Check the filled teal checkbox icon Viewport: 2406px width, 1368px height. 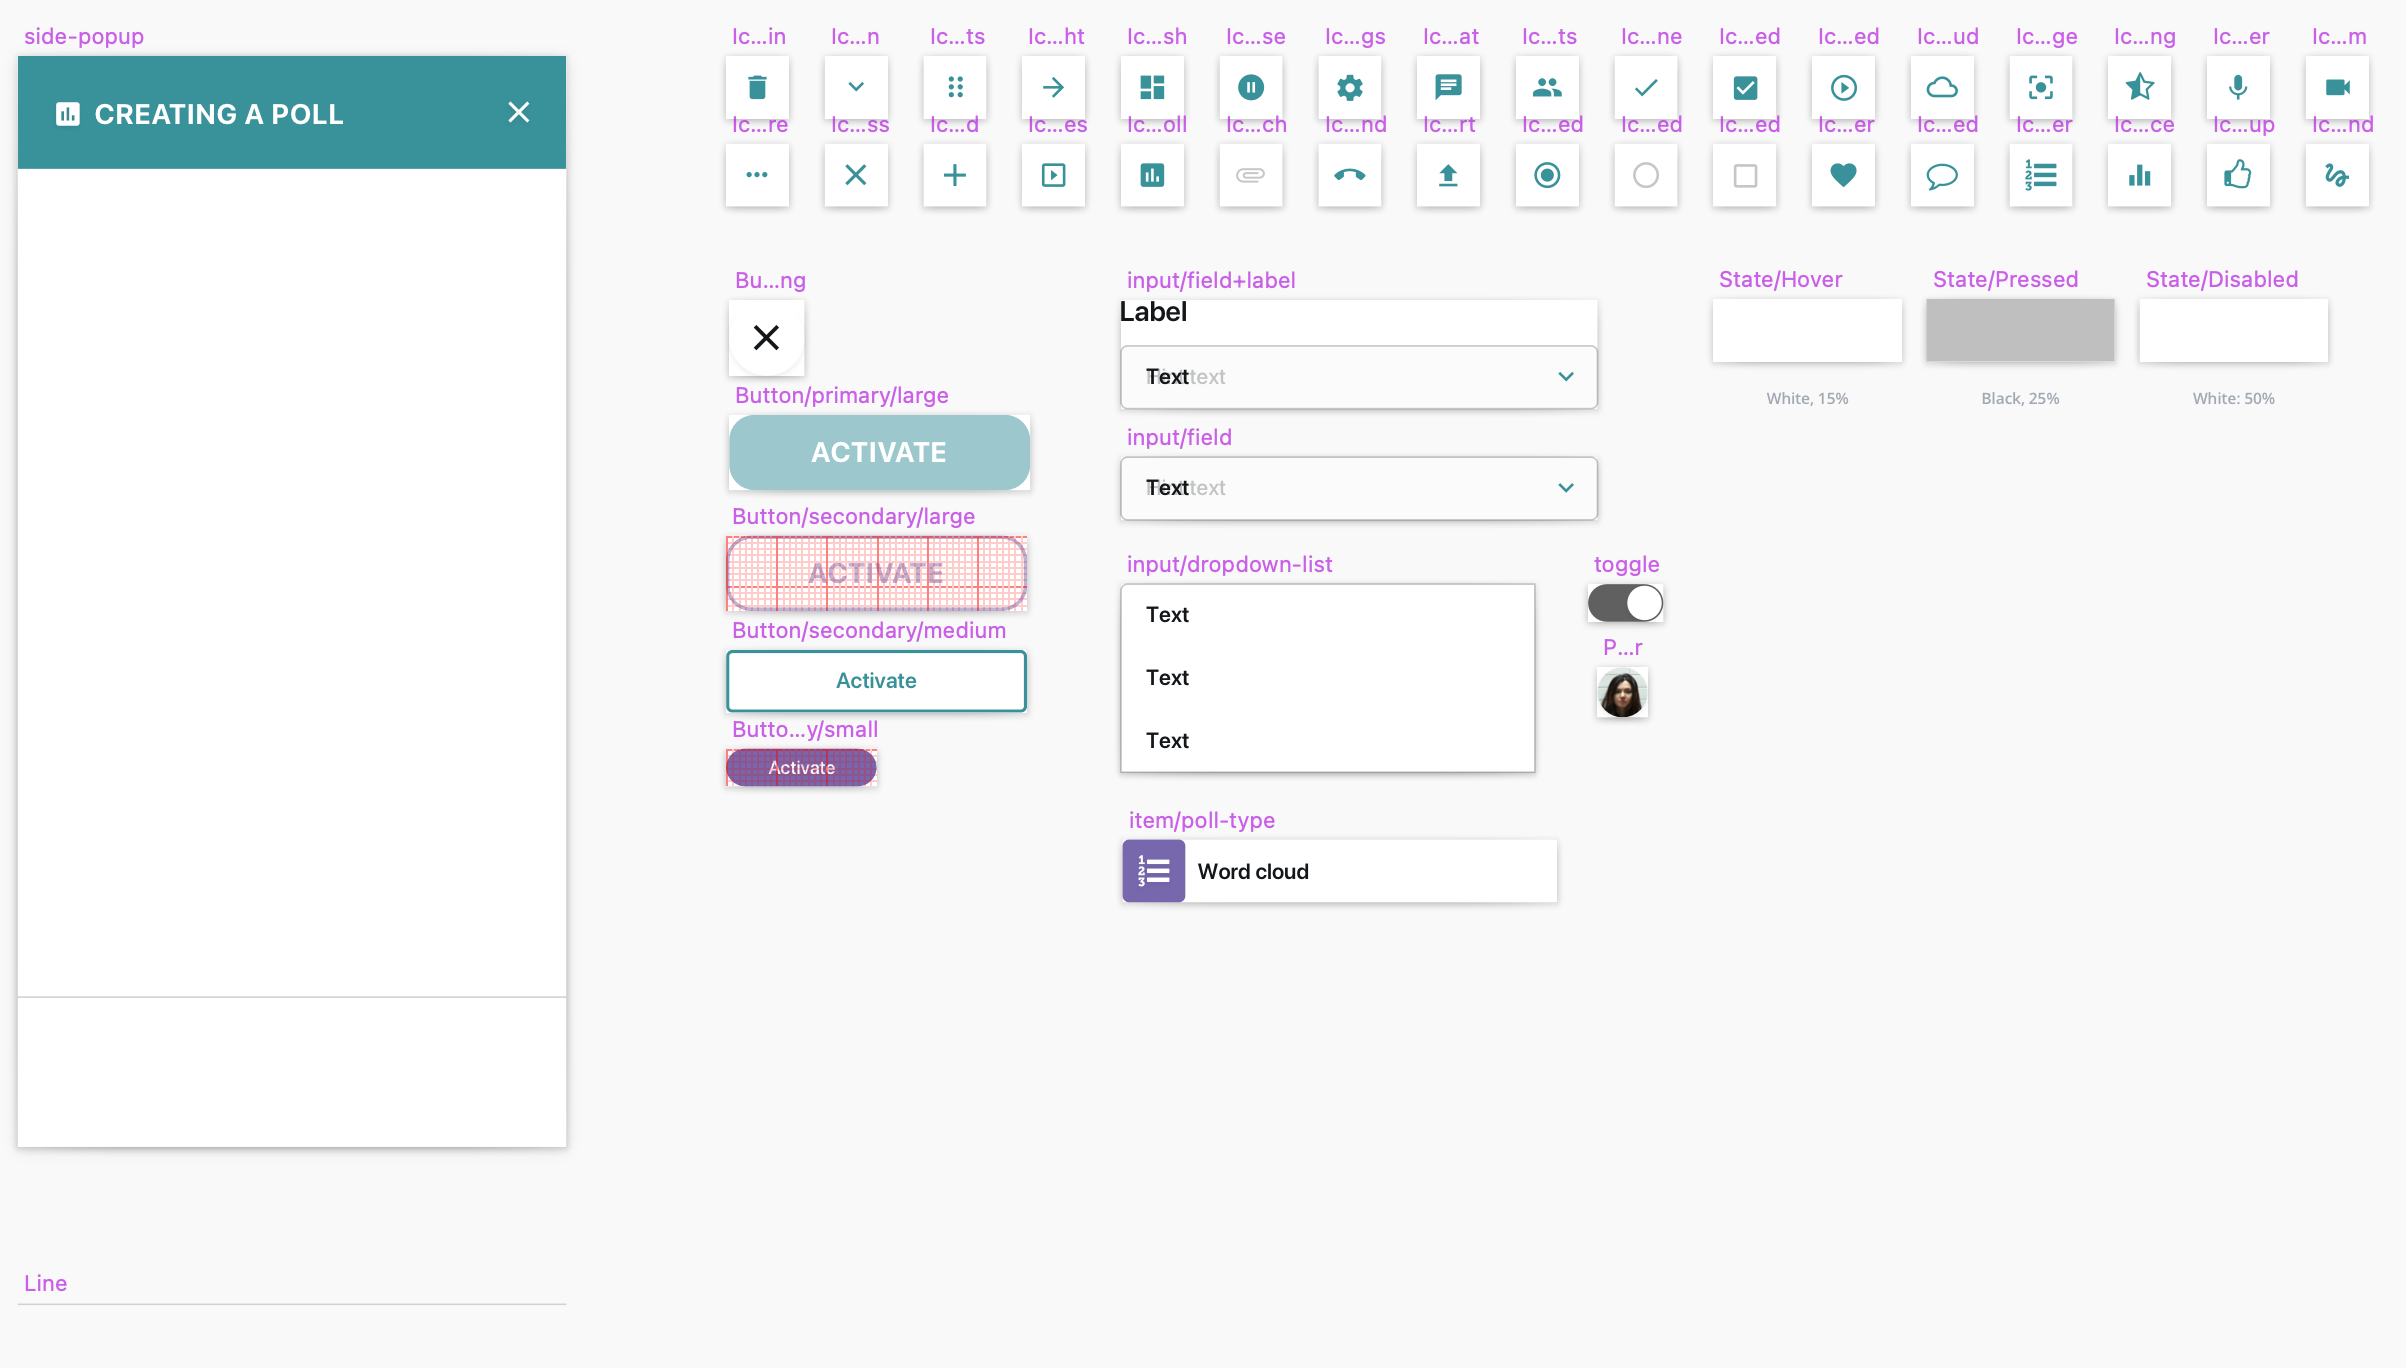click(x=1745, y=88)
